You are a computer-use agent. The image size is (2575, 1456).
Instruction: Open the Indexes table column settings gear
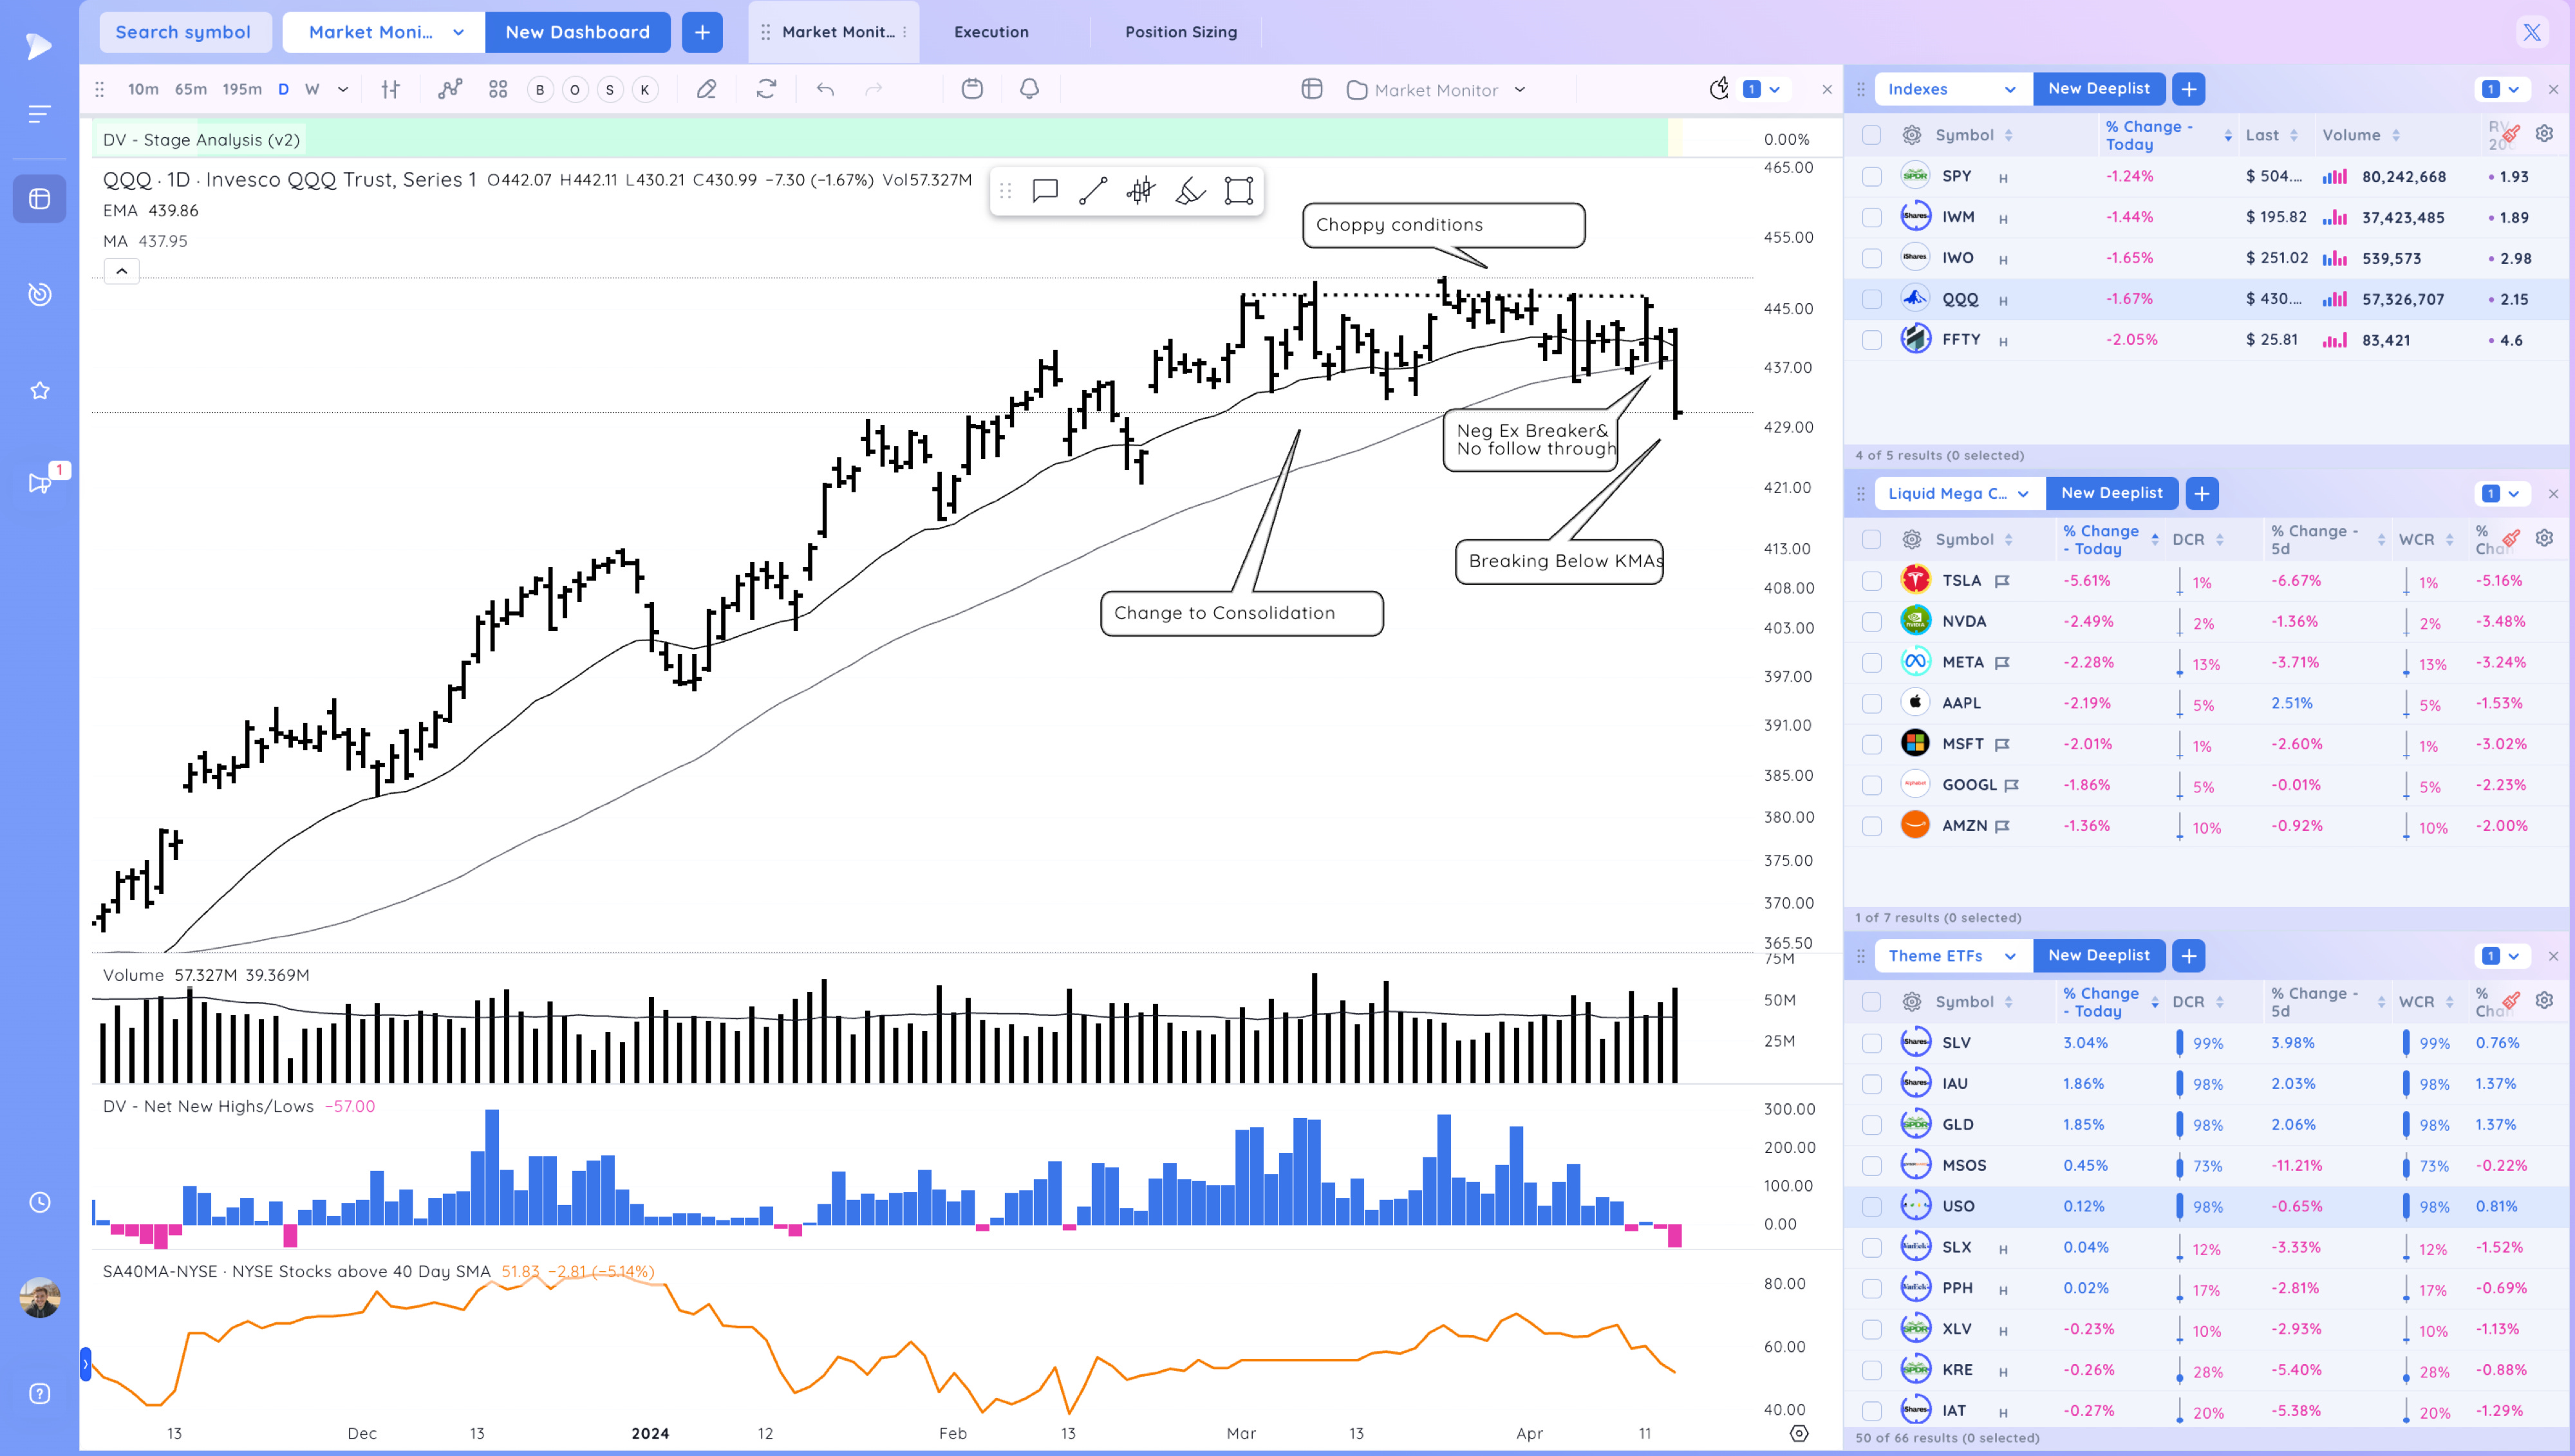tap(2544, 134)
